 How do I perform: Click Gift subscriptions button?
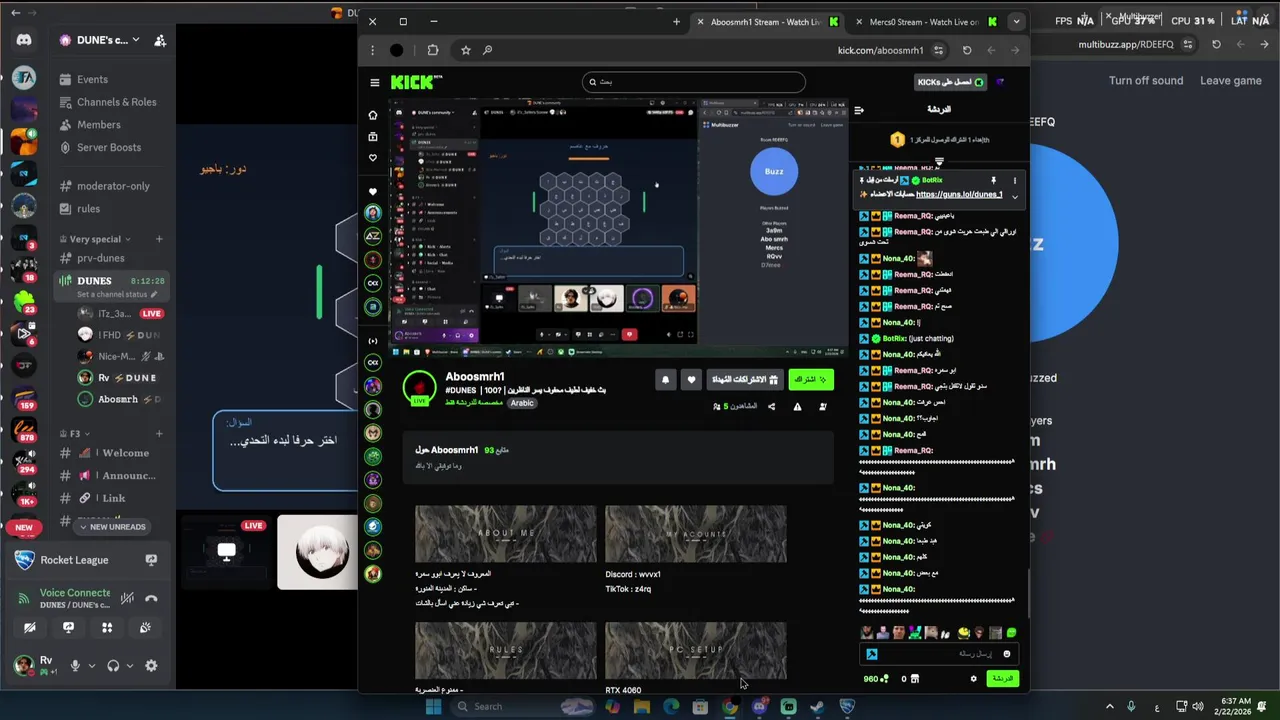(744, 380)
